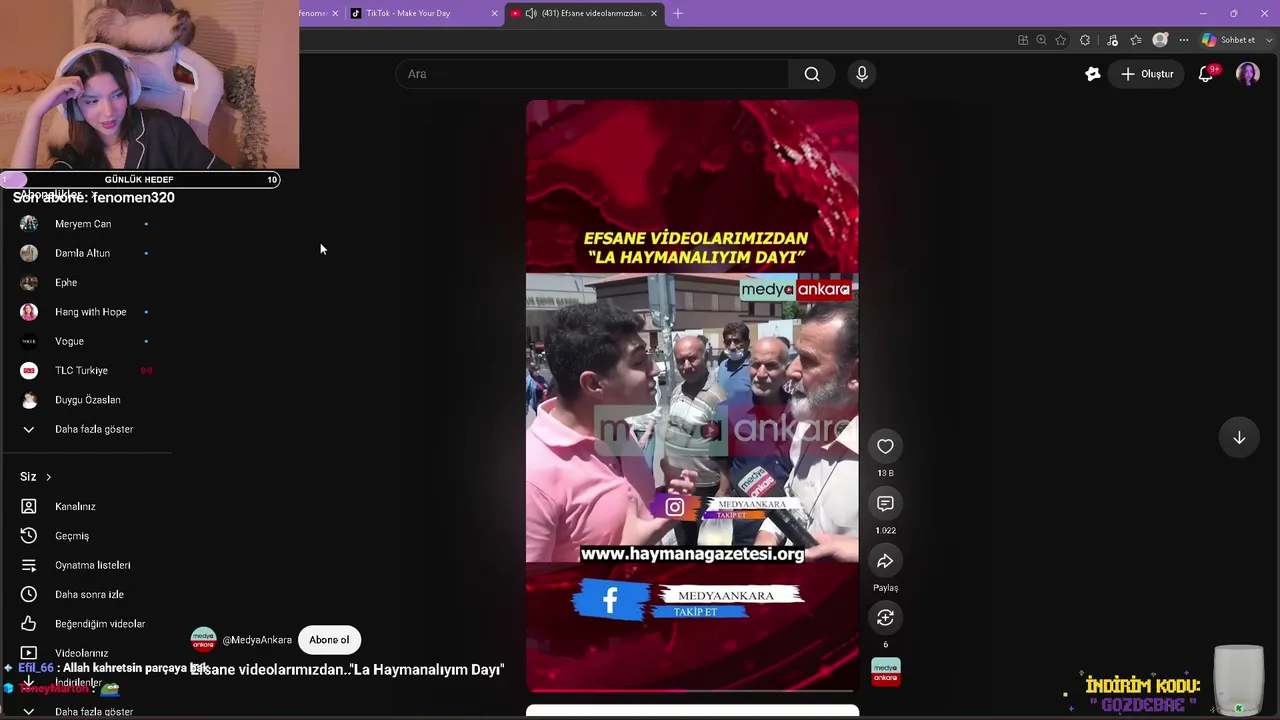1280x720 pixels.
Task: Add this page to browser favorites
Action: [1060, 40]
